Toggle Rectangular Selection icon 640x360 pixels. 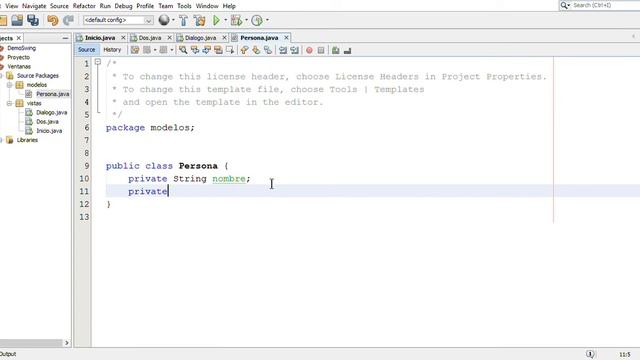click(230, 50)
